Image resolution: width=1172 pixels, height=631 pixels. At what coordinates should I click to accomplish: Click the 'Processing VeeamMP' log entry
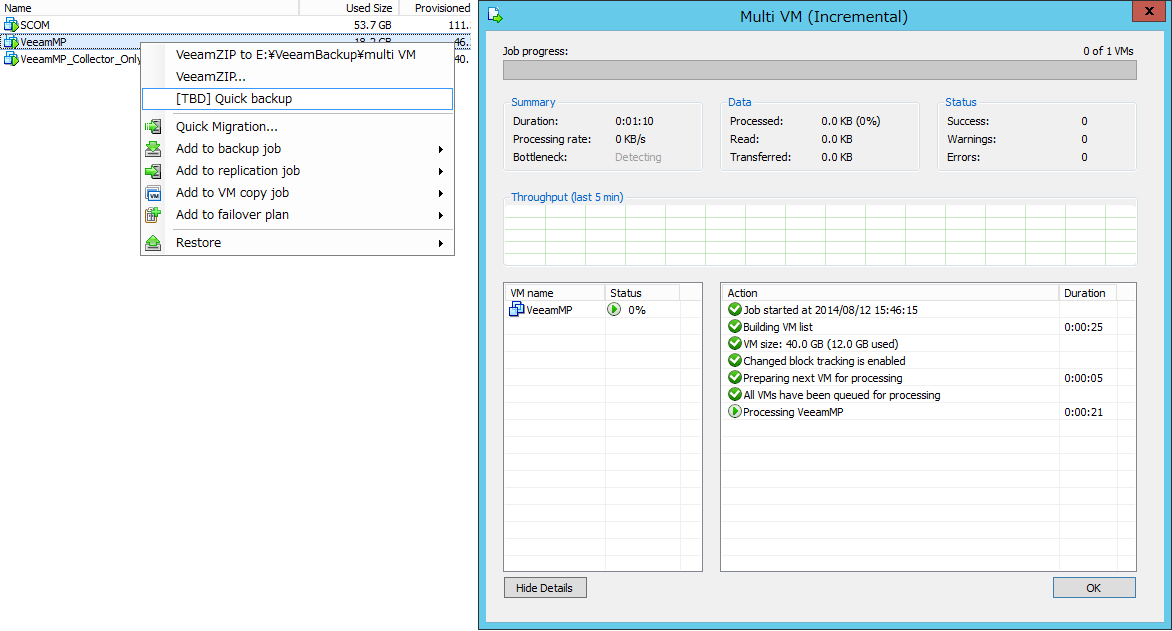[793, 412]
